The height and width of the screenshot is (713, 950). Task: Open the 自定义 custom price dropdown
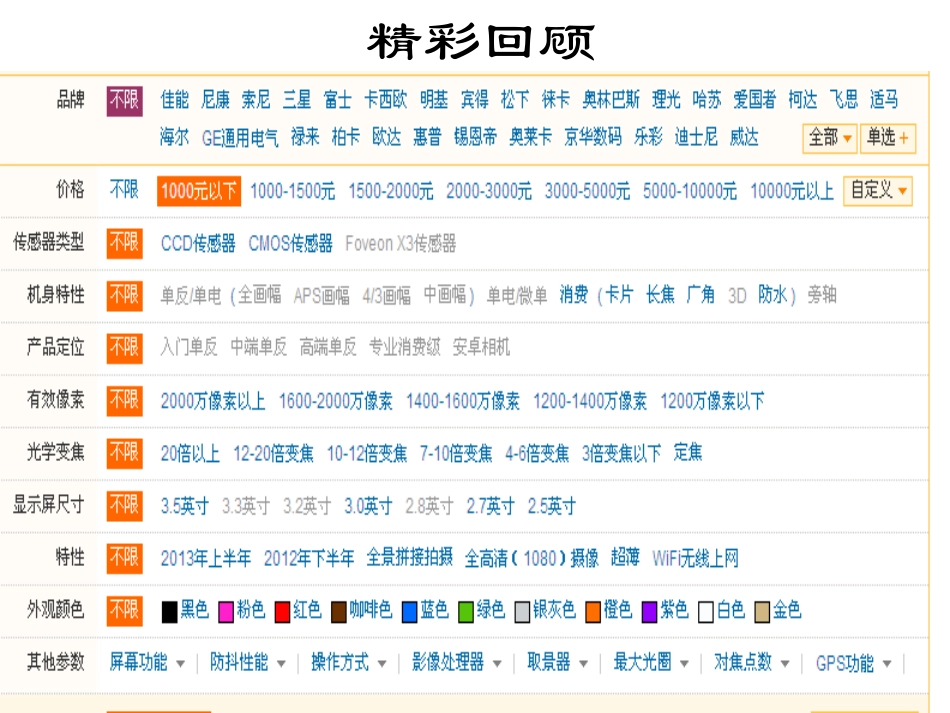point(877,191)
